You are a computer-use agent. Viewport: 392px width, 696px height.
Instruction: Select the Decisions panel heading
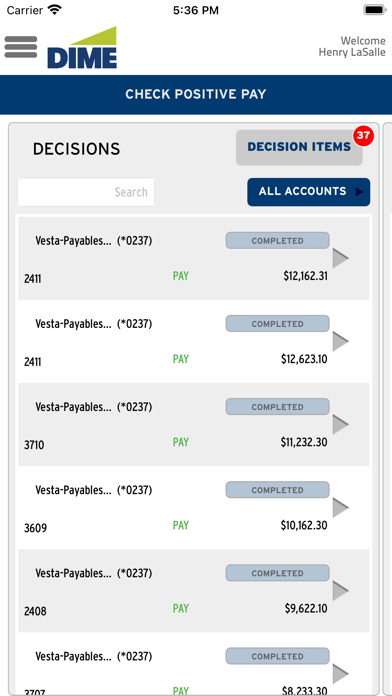[x=76, y=149]
